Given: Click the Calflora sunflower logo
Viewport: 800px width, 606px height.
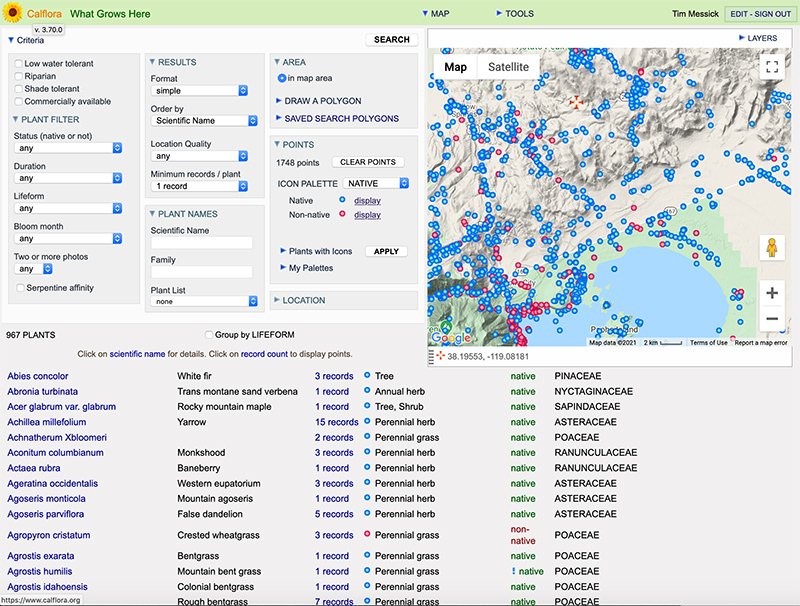Looking at the screenshot, I should coord(14,13).
